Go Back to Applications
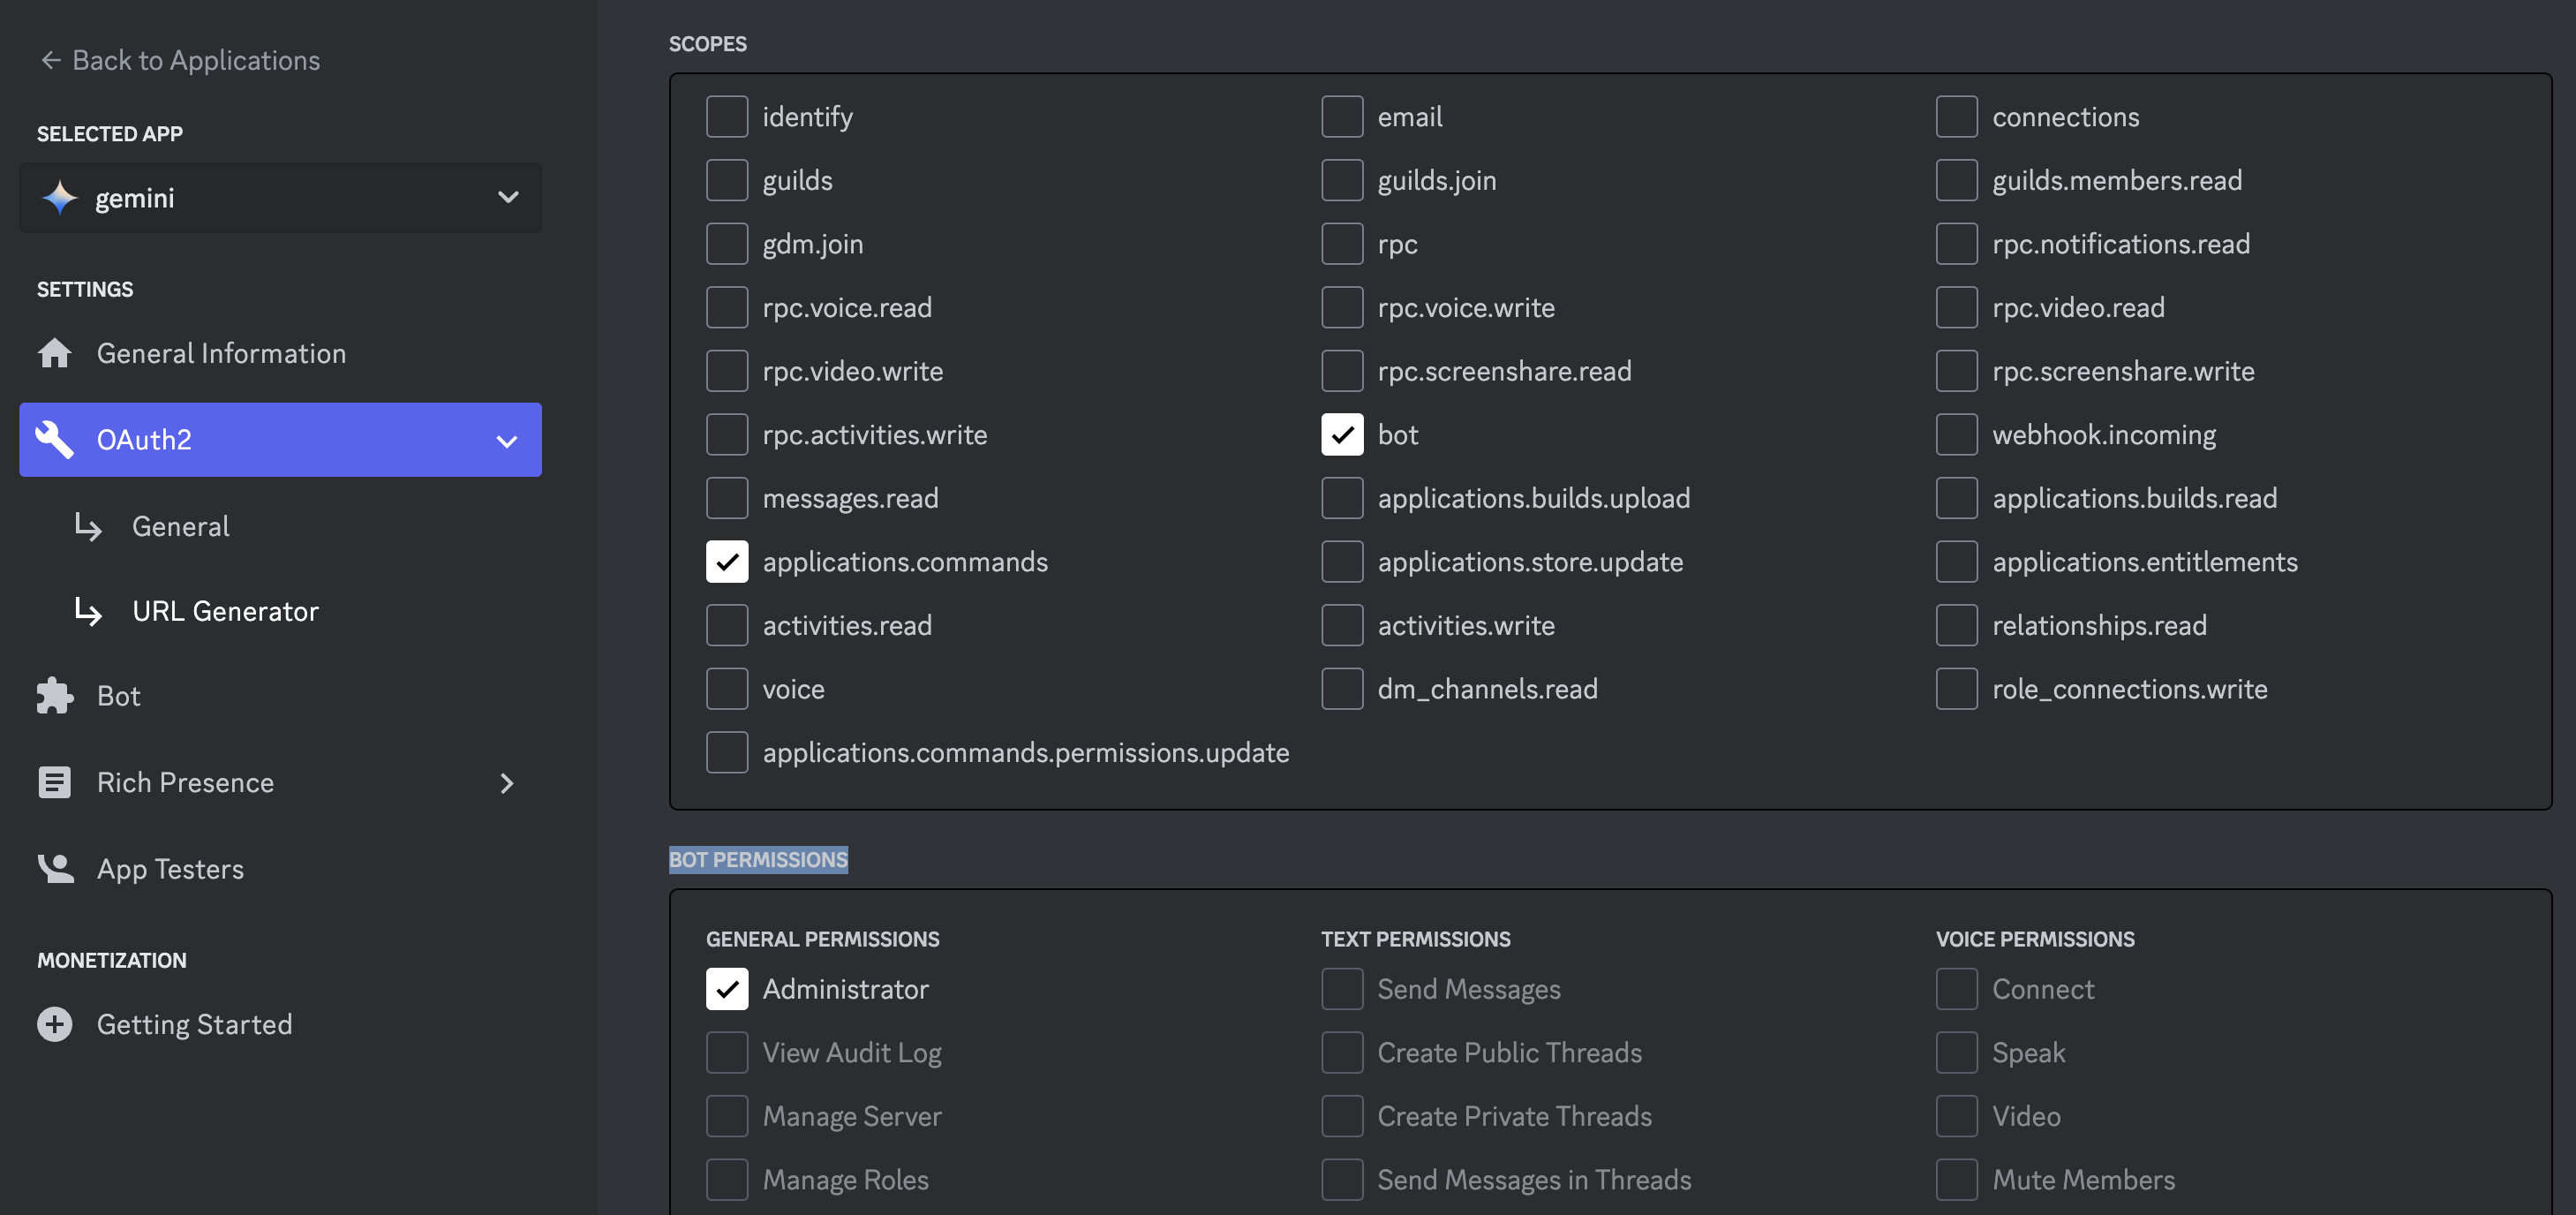Viewport: 2576px width, 1215px height. [x=195, y=60]
